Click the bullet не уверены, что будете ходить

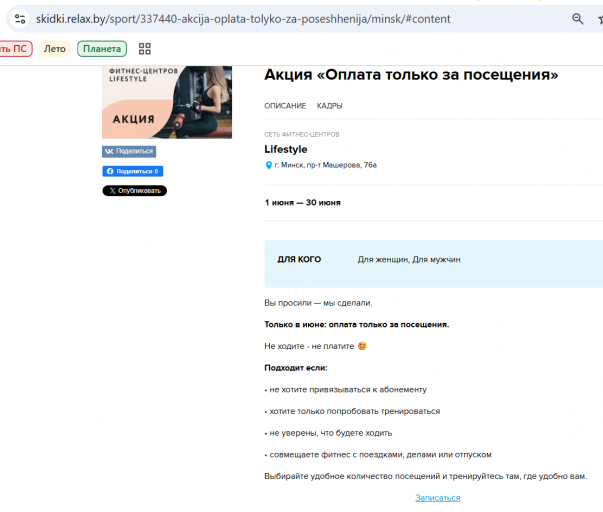point(328,433)
